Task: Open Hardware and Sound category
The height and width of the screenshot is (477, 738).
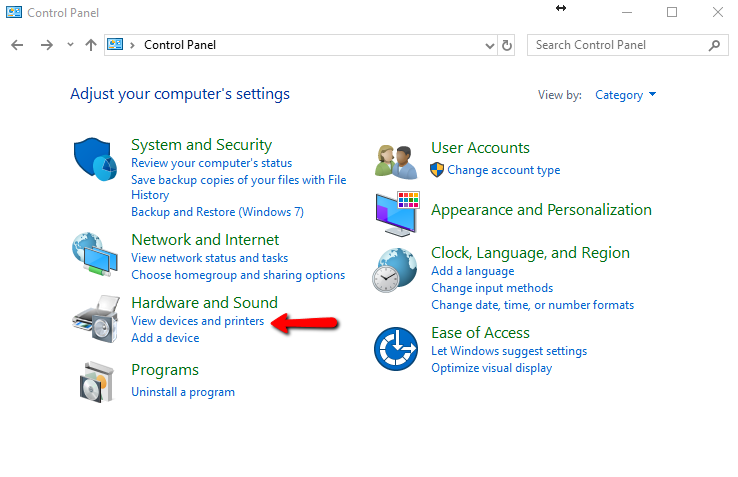Action: click(204, 302)
